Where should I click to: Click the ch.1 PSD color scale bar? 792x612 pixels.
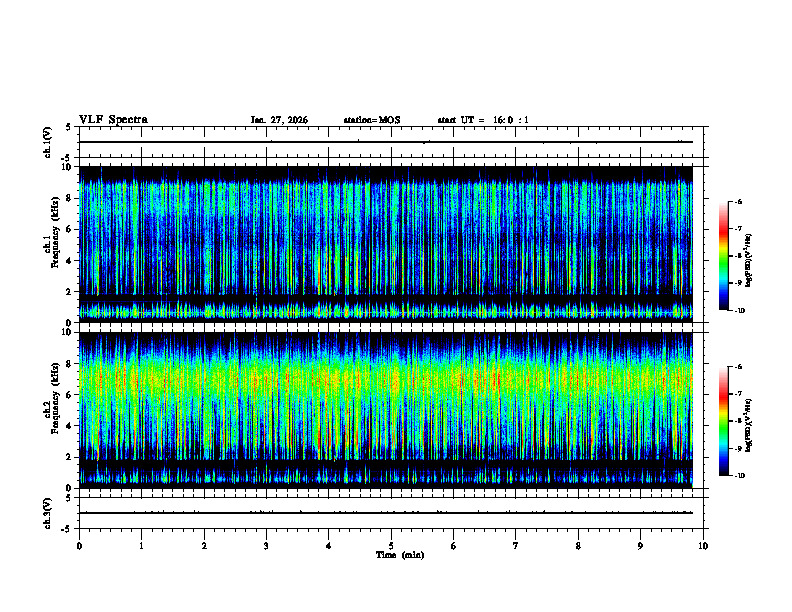724,256
